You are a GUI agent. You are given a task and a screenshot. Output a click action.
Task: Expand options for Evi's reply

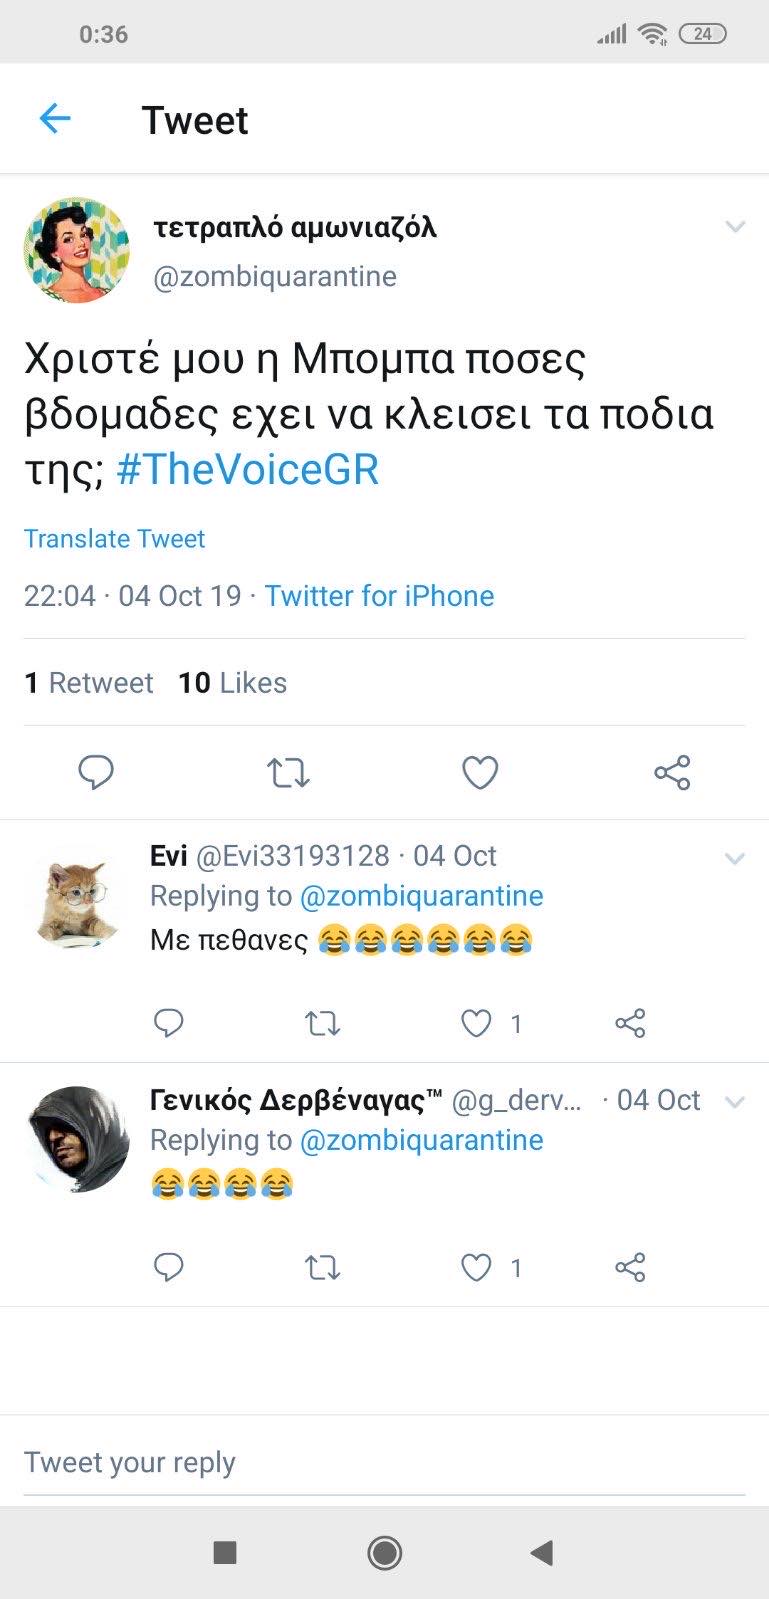[x=735, y=858]
